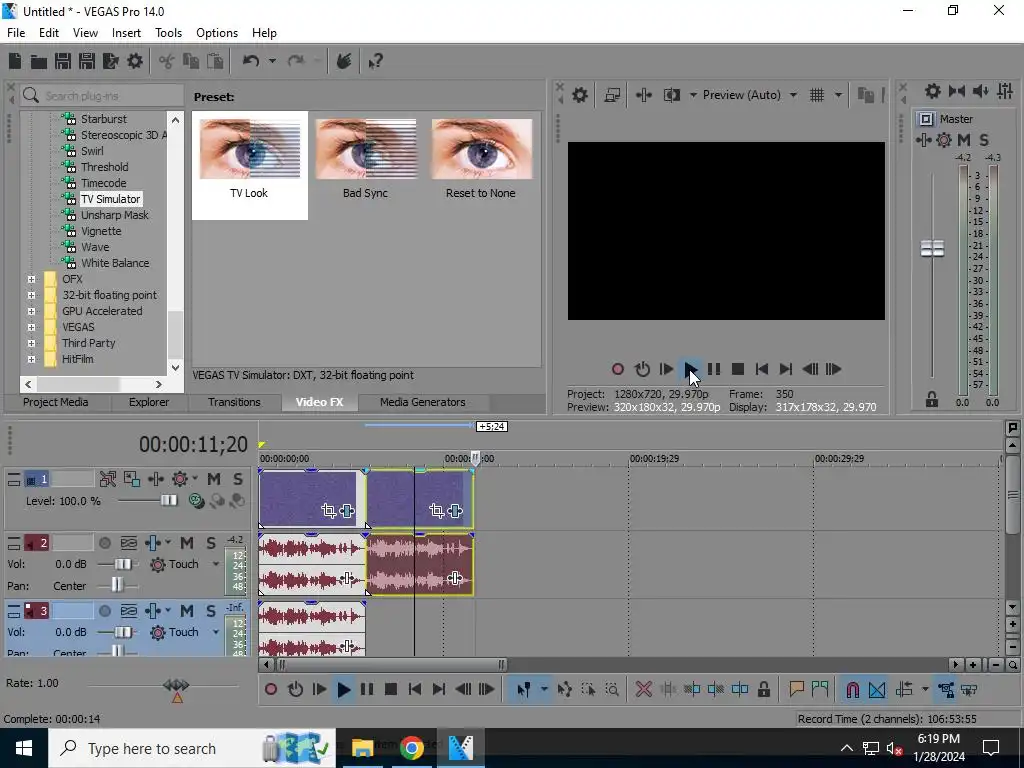Solo video track 1 with its S button
This screenshot has width=1024, height=768.
coord(238,479)
